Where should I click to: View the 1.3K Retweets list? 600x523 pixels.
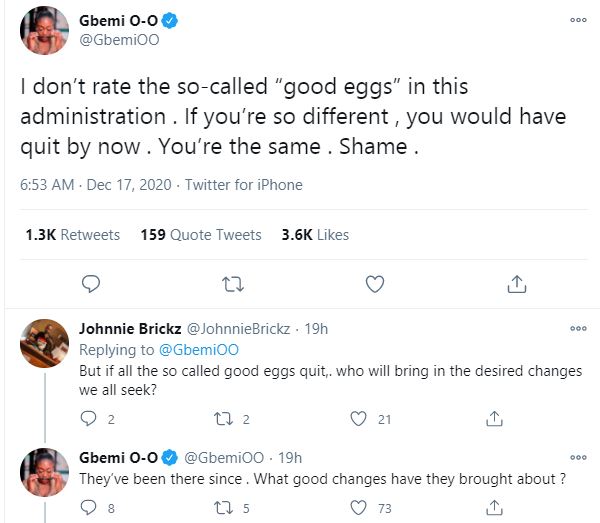(72, 235)
